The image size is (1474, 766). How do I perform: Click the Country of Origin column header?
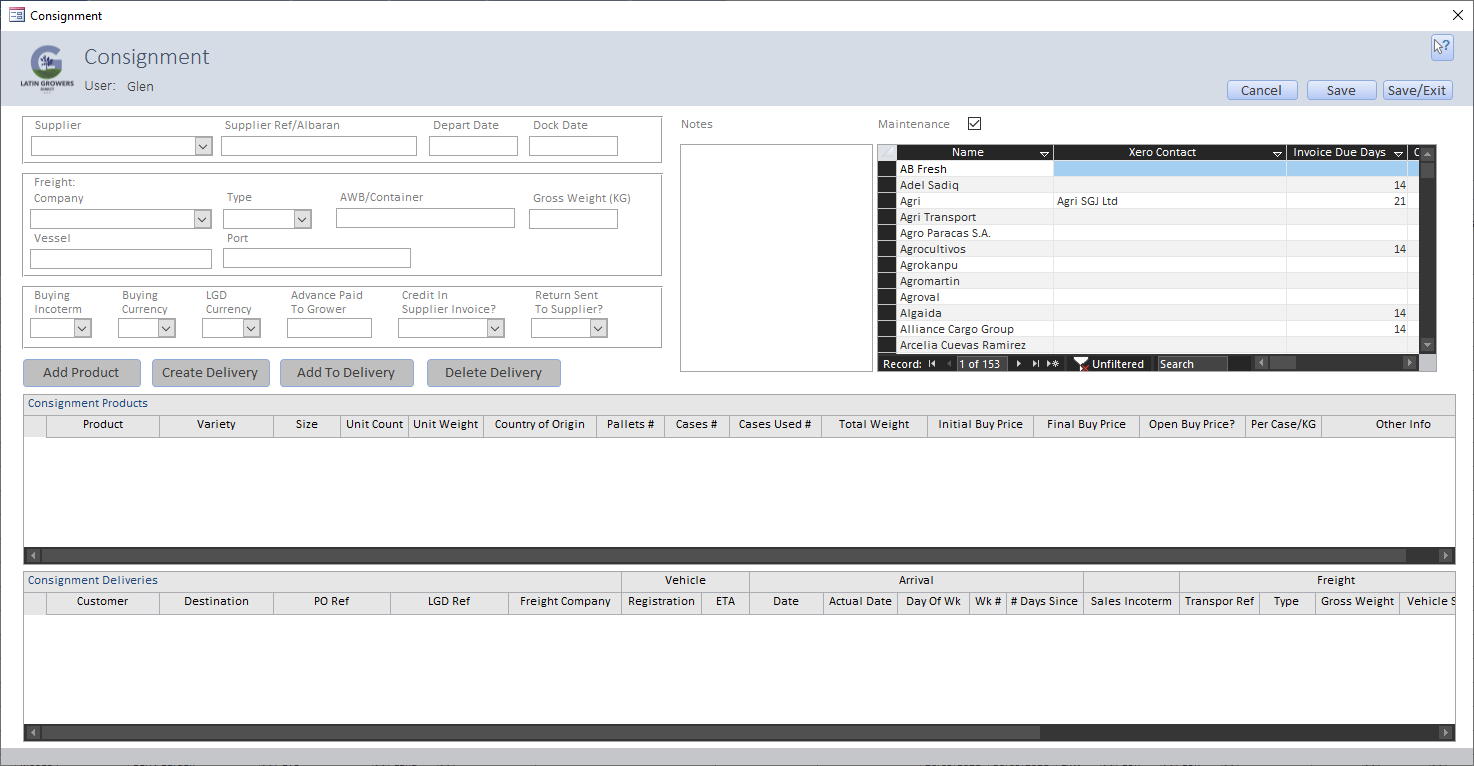pos(540,424)
